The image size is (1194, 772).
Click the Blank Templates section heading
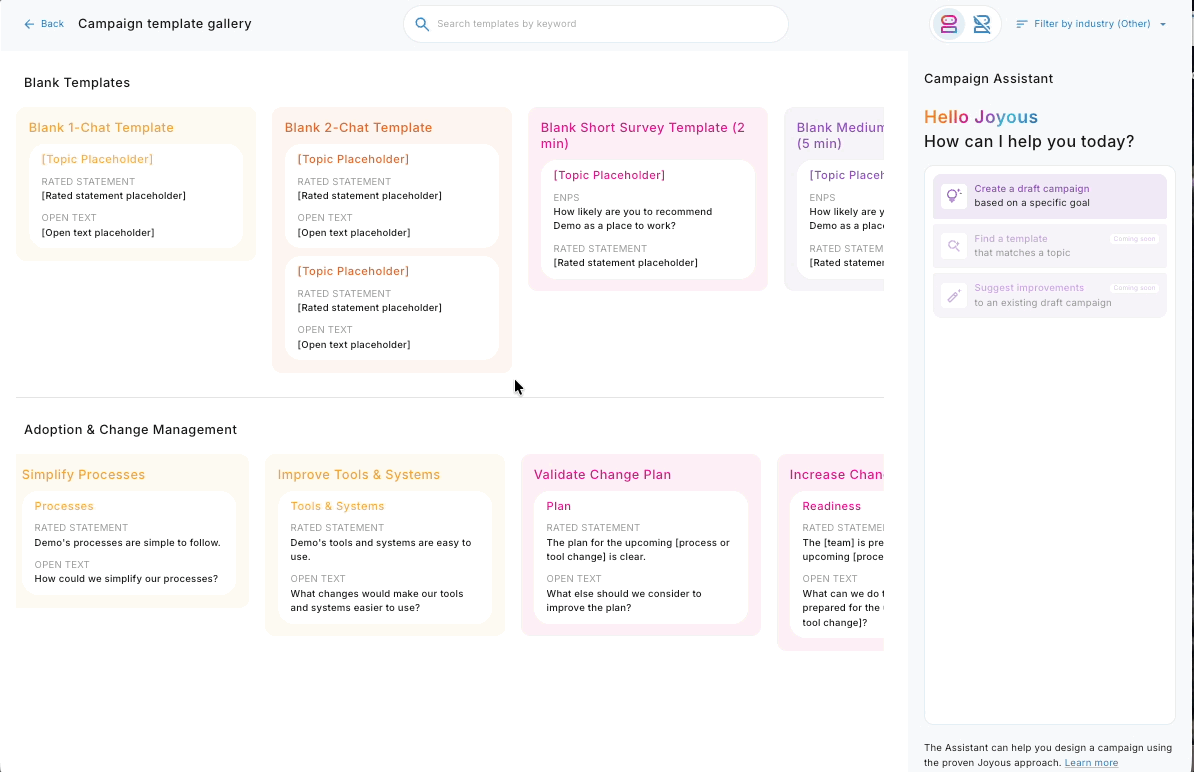[77, 82]
